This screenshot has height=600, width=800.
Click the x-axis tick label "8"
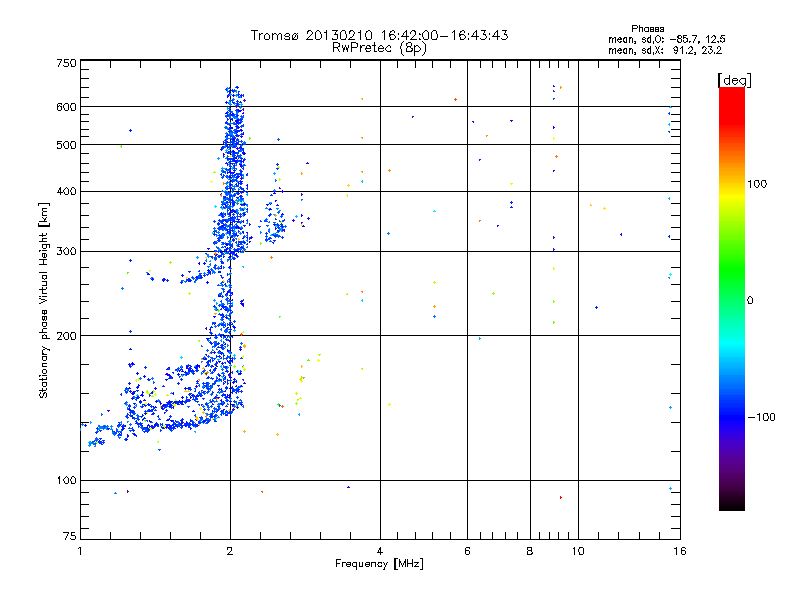(530, 551)
